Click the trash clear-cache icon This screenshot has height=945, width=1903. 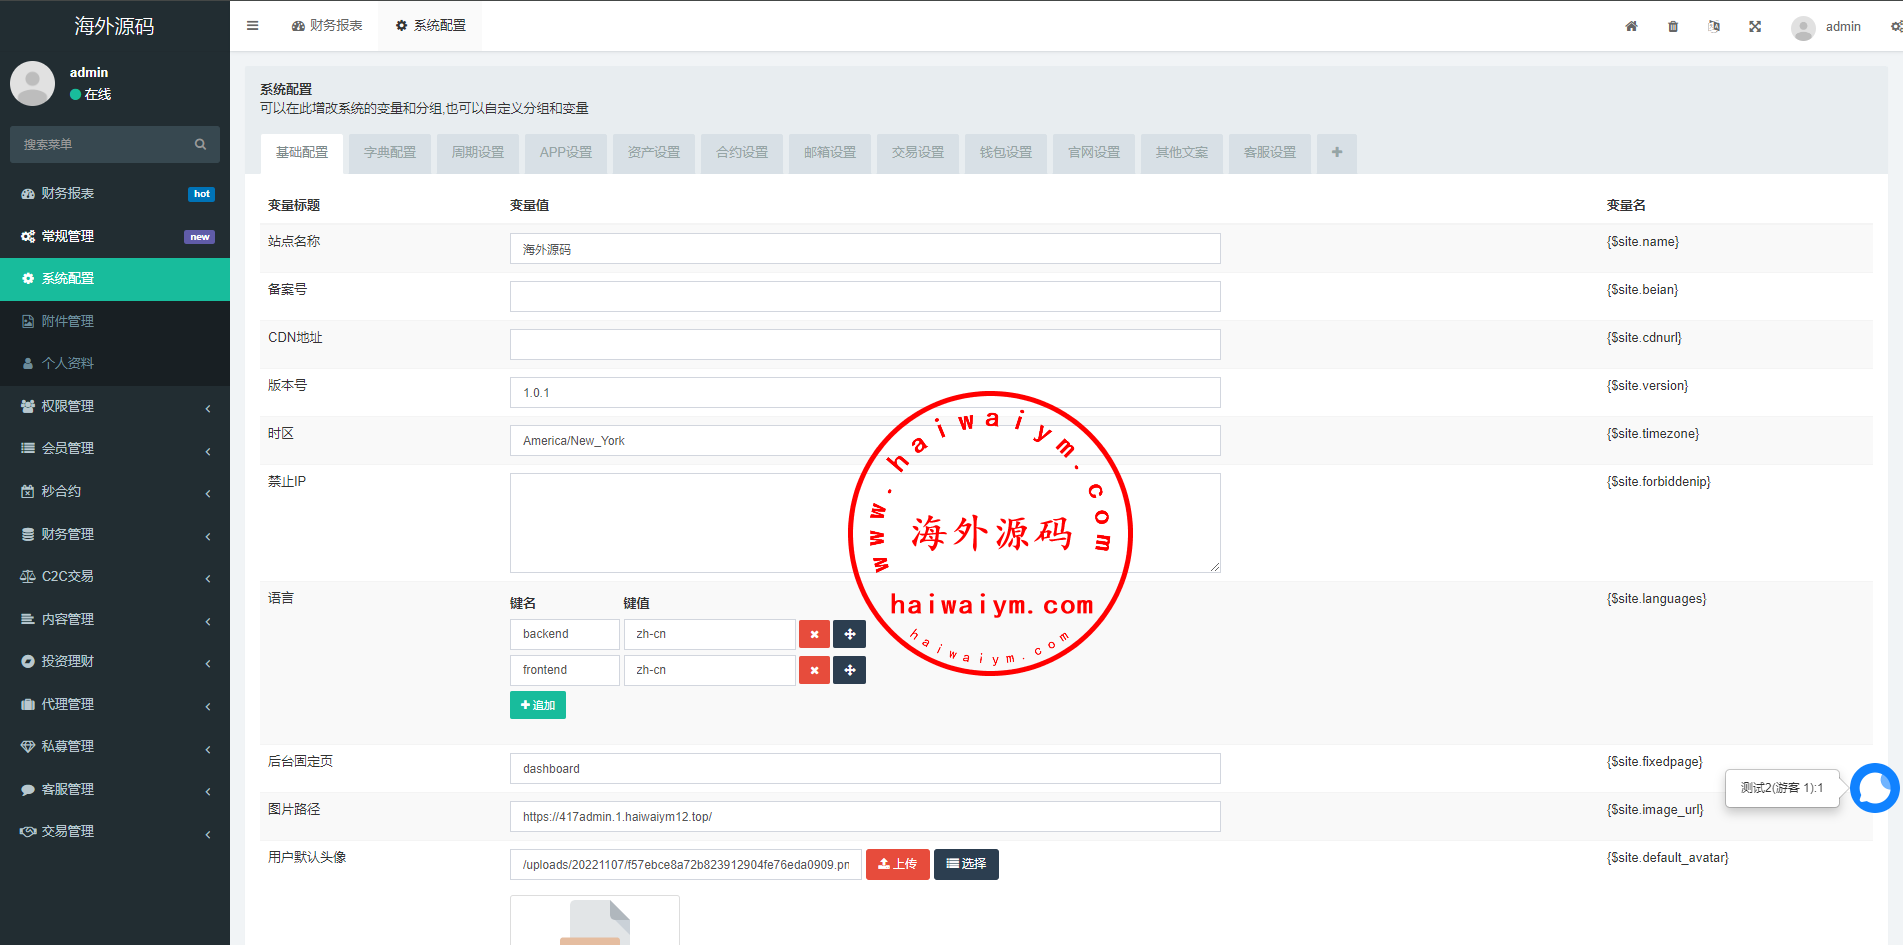[1673, 27]
